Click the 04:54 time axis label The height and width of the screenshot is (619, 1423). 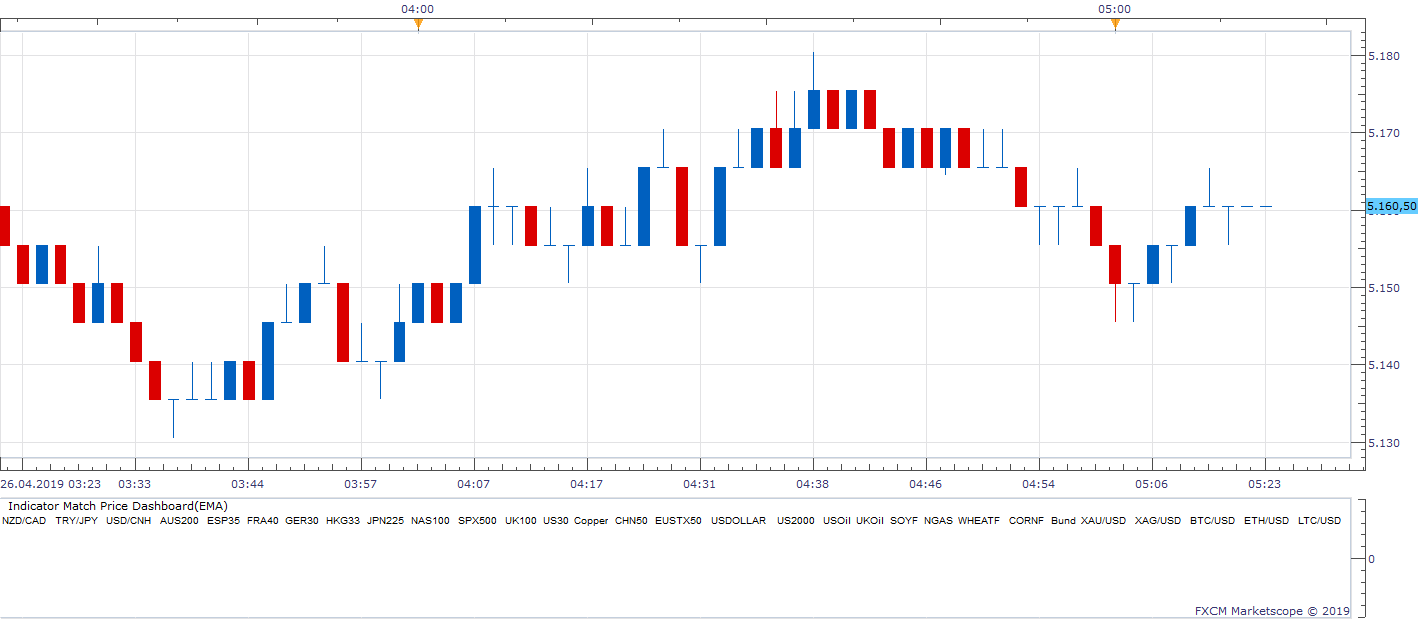[1039, 483]
